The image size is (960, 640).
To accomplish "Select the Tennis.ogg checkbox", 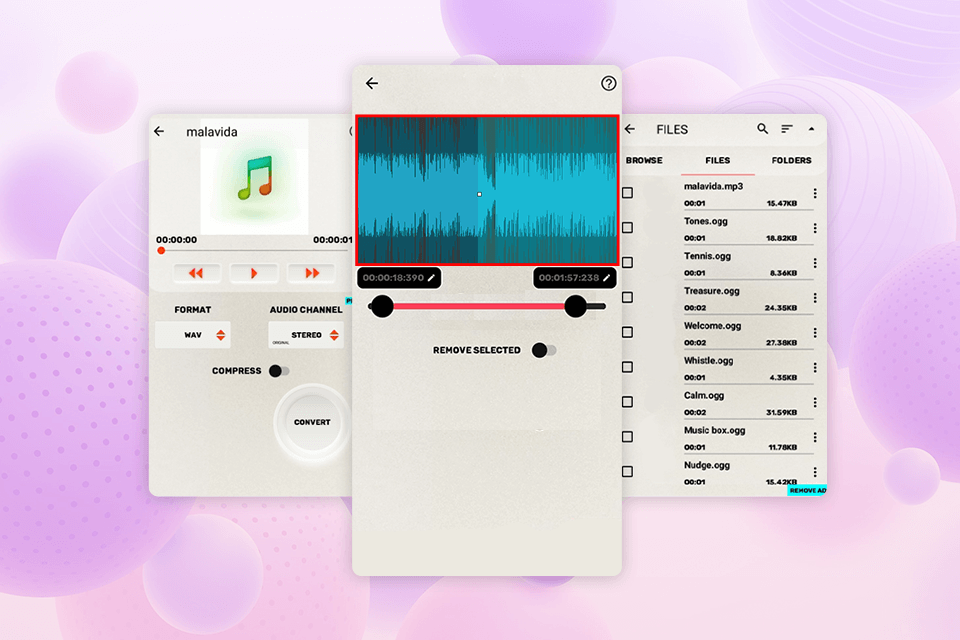I will coord(628,263).
